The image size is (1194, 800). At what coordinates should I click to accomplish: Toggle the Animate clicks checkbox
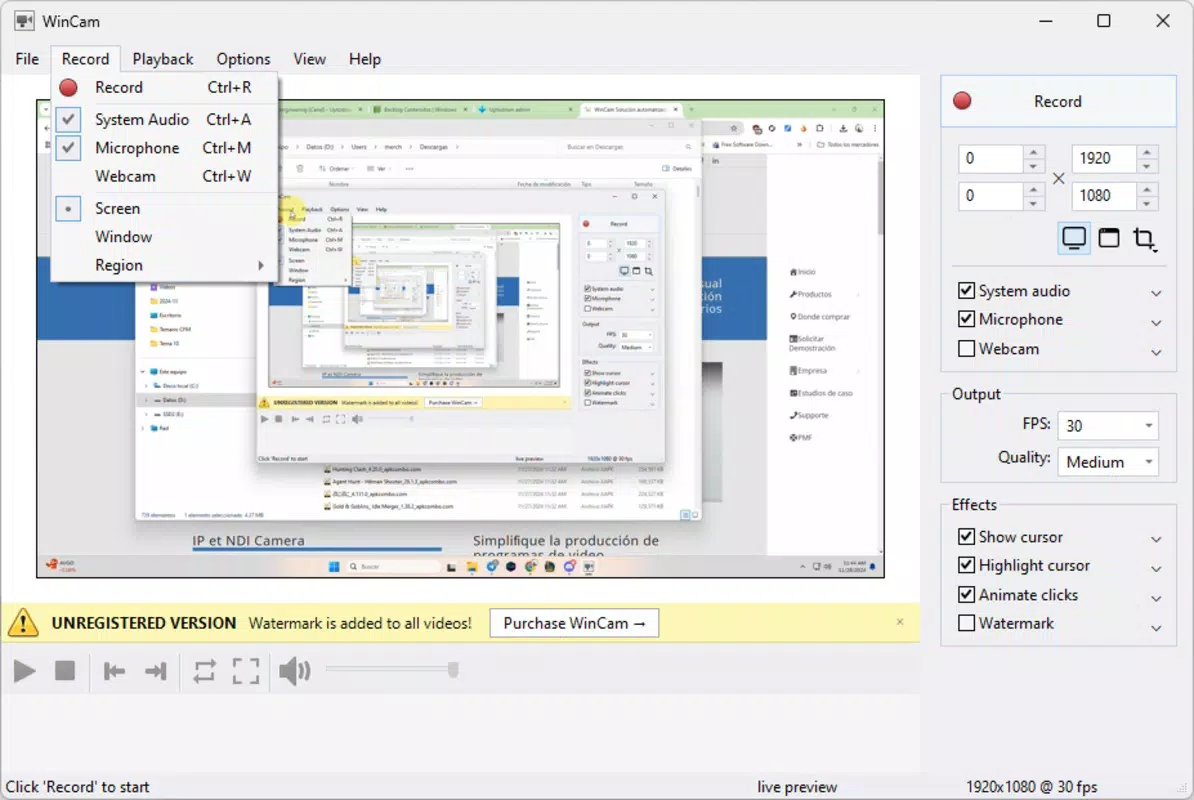click(966, 594)
